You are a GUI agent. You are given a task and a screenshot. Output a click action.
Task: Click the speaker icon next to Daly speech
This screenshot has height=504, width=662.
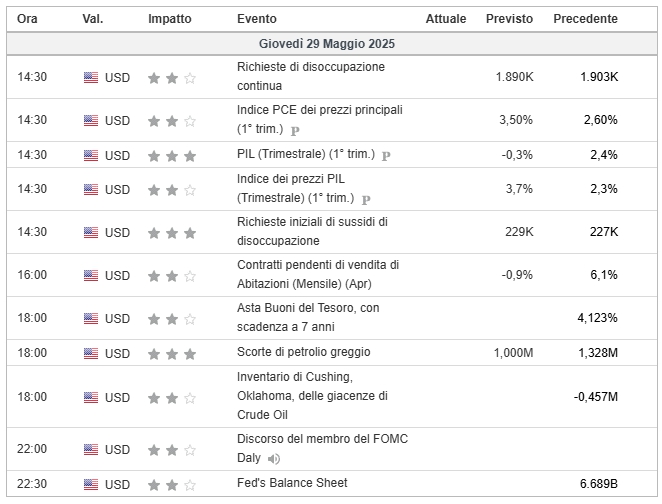pos(274,458)
